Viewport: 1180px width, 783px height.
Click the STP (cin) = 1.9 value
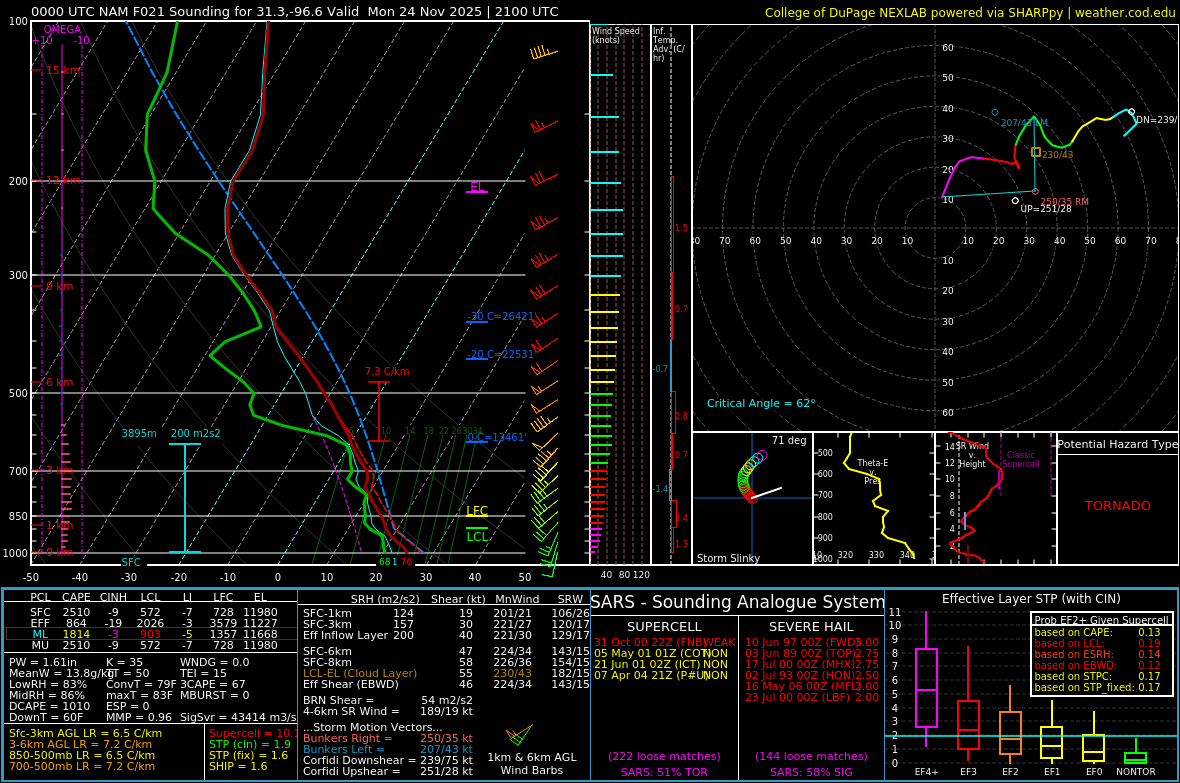[x=250, y=744]
